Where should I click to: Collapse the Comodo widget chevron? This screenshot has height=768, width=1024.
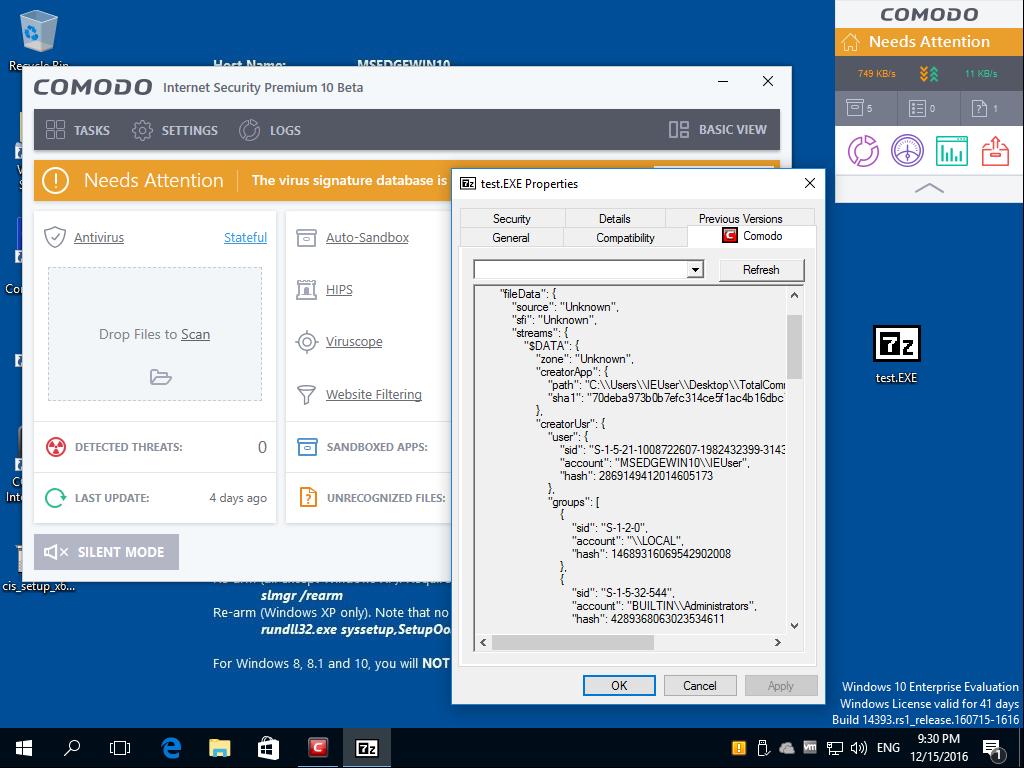929,188
